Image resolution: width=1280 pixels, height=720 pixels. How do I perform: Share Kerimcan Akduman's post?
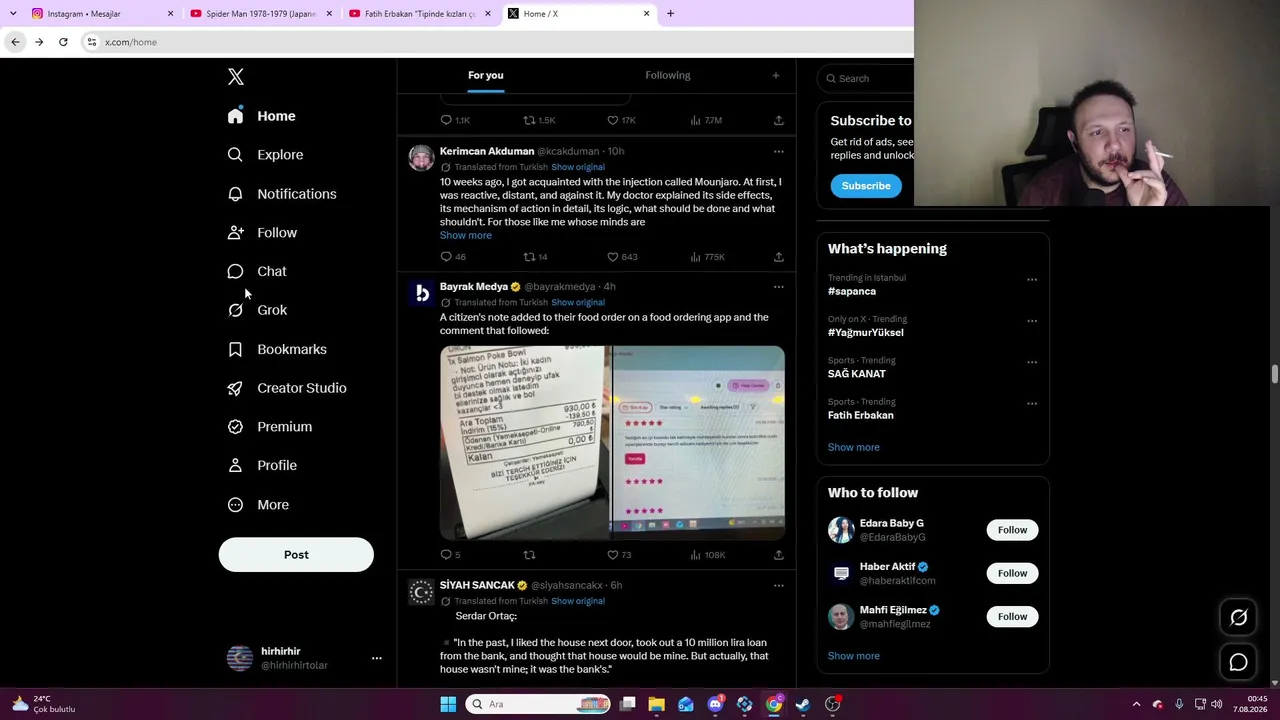click(778, 257)
